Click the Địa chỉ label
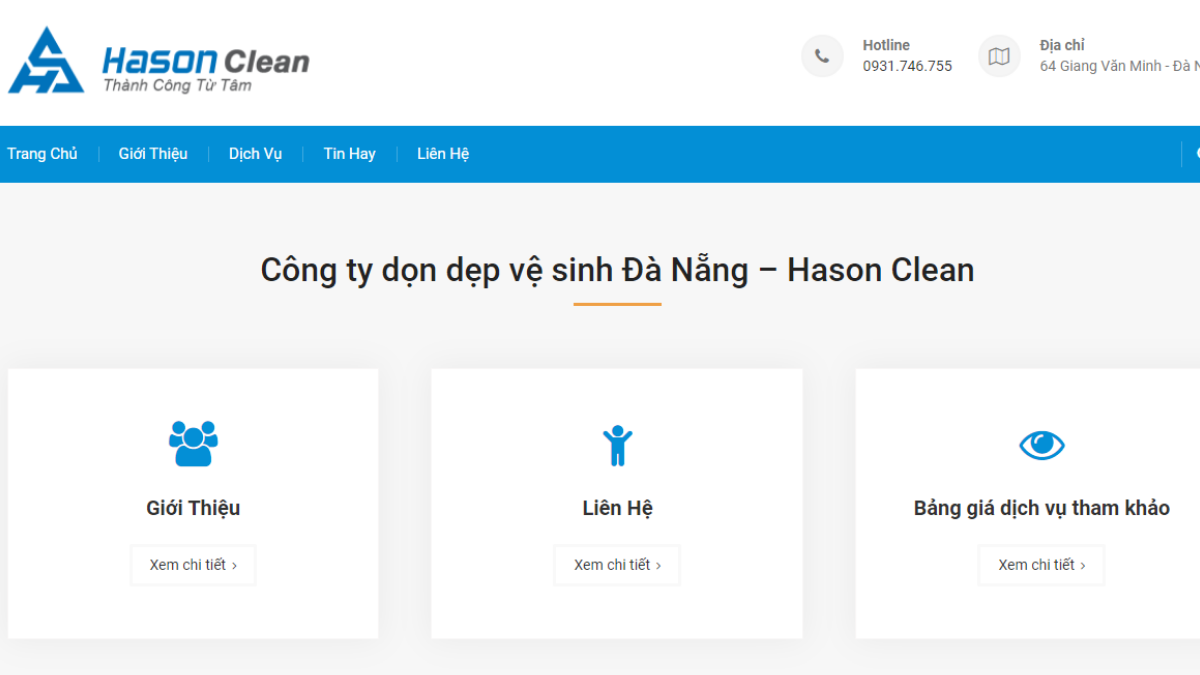This screenshot has width=1200, height=675. pyautogui.click(x=1062, y=45)
